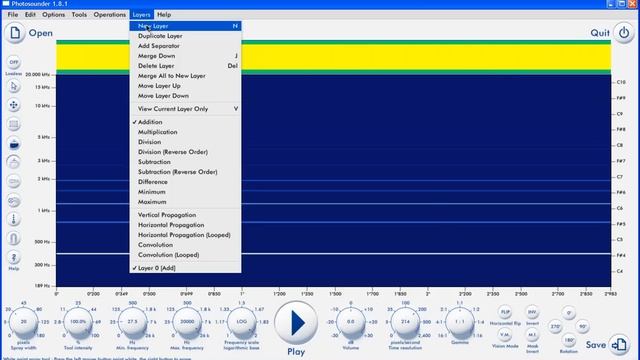
Task: Close the open Layers menu
Action: tap(142, 15)
